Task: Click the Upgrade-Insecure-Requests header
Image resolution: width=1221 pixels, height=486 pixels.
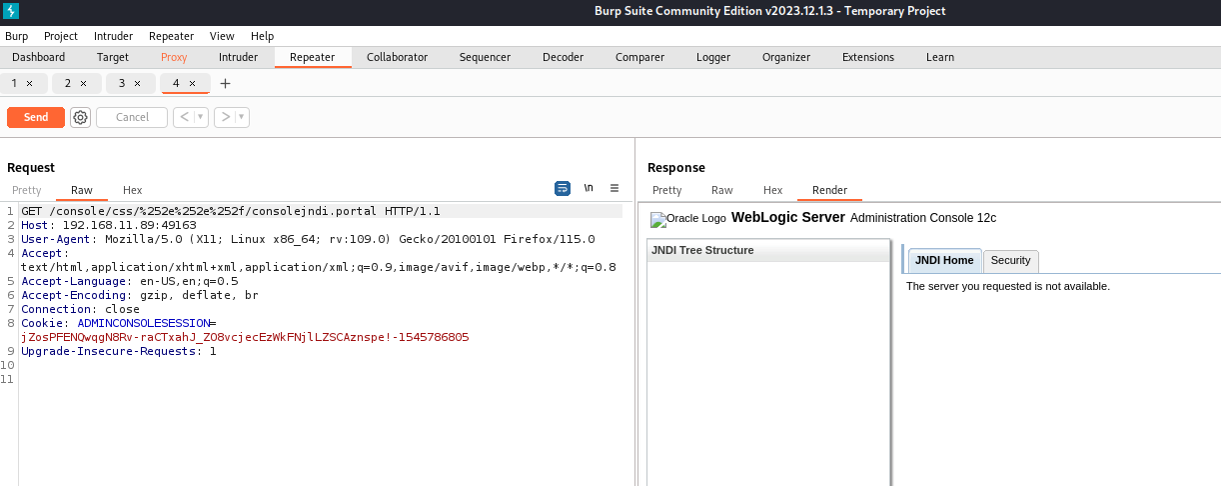Action: (119, 351)
